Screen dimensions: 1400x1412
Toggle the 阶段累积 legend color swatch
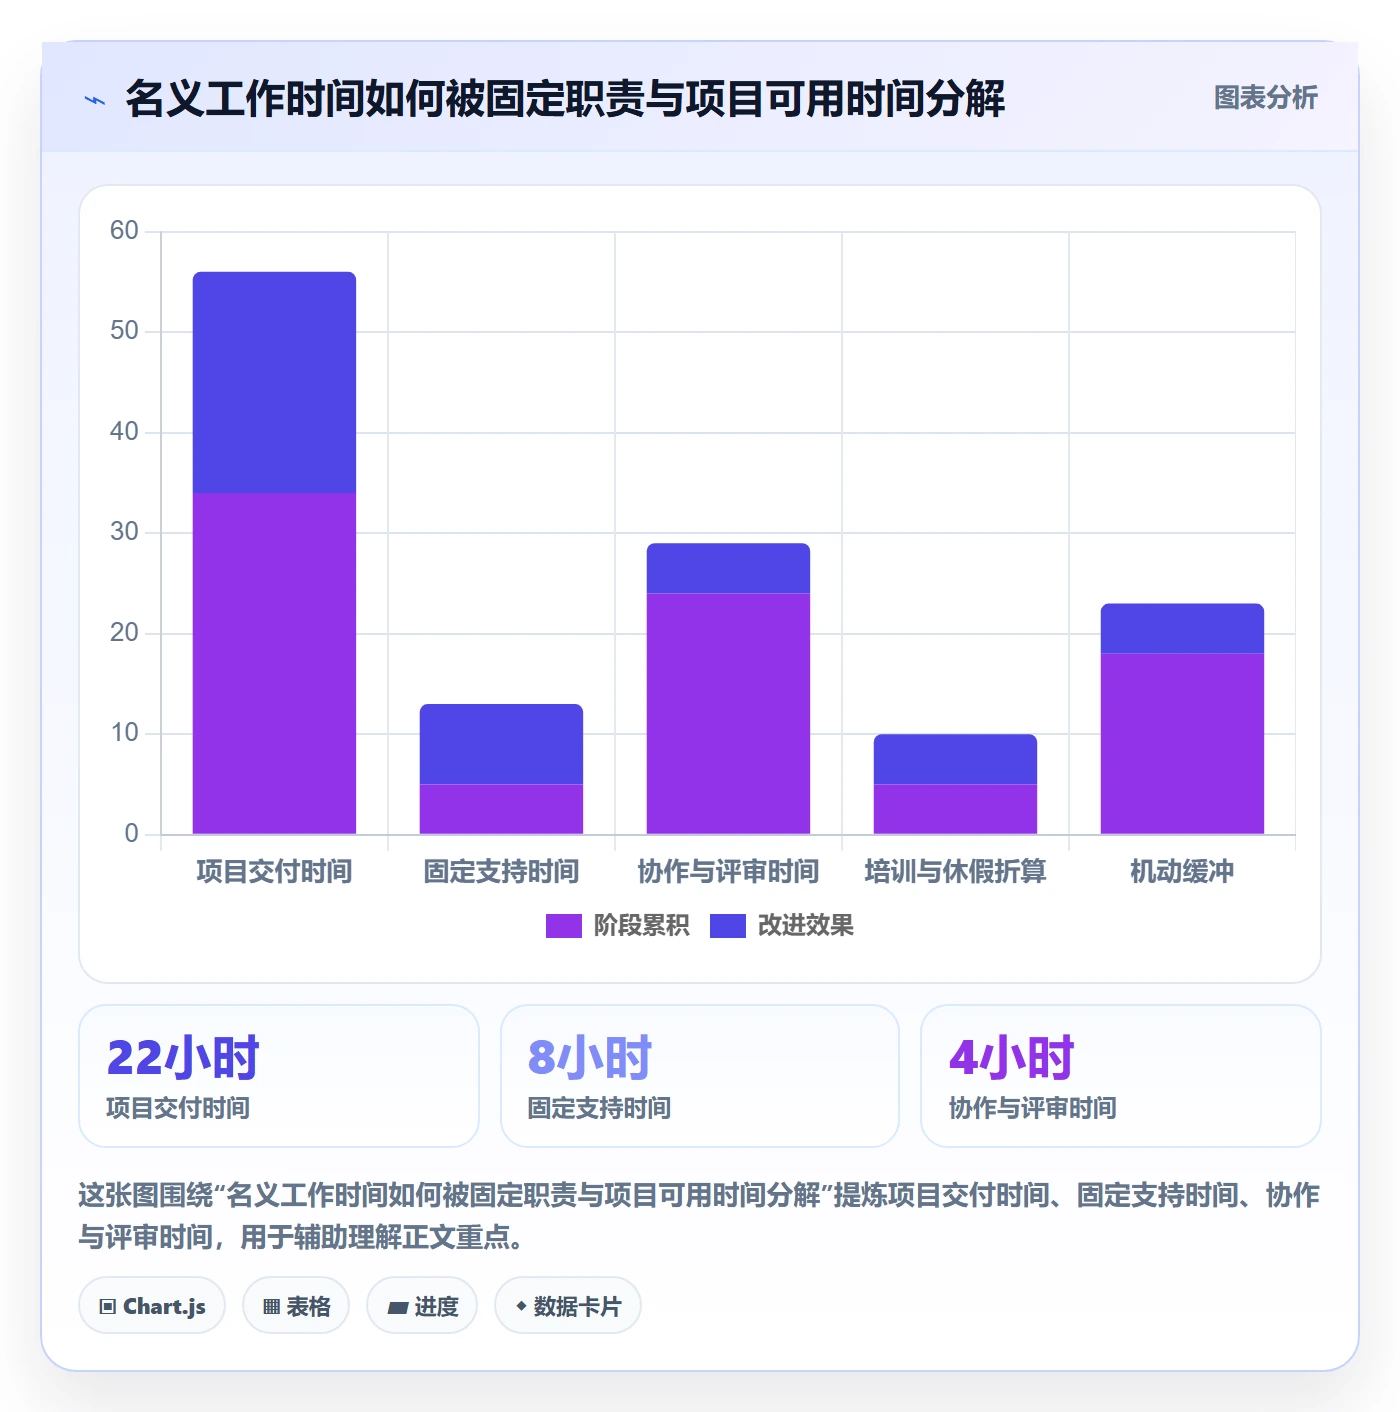coord(563,926)
